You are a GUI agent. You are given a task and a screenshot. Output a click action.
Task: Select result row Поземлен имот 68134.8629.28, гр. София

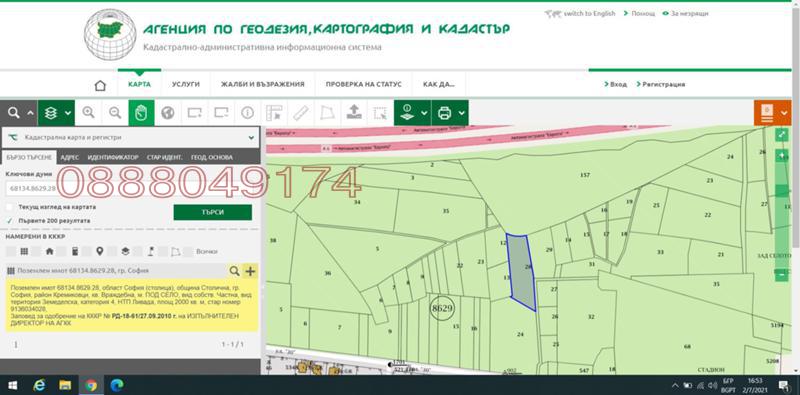coord(115,271)
